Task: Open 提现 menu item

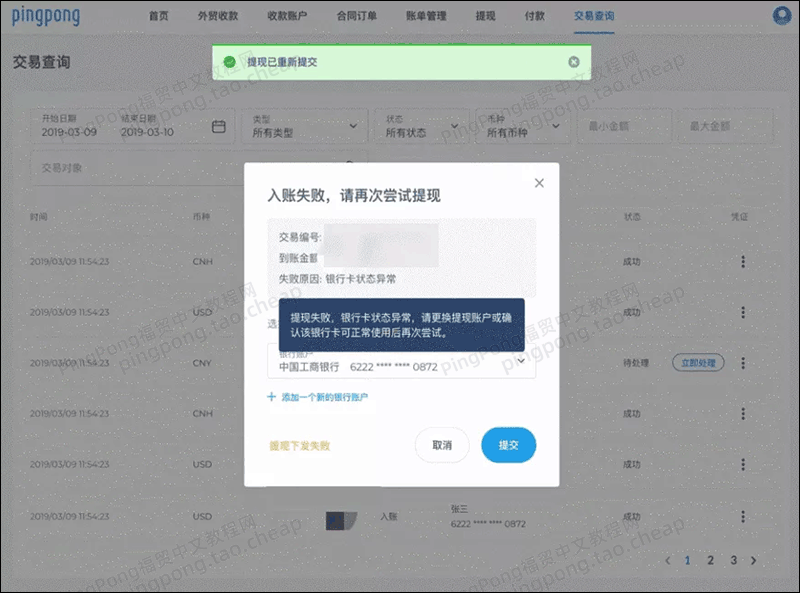Action: (x=485, y=16)
